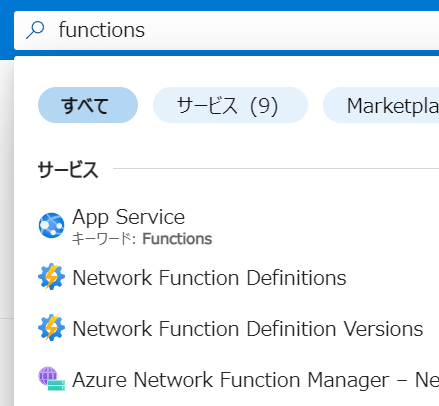
Task: Click the キーワード: Functions subtitle text
Action: 142,239
